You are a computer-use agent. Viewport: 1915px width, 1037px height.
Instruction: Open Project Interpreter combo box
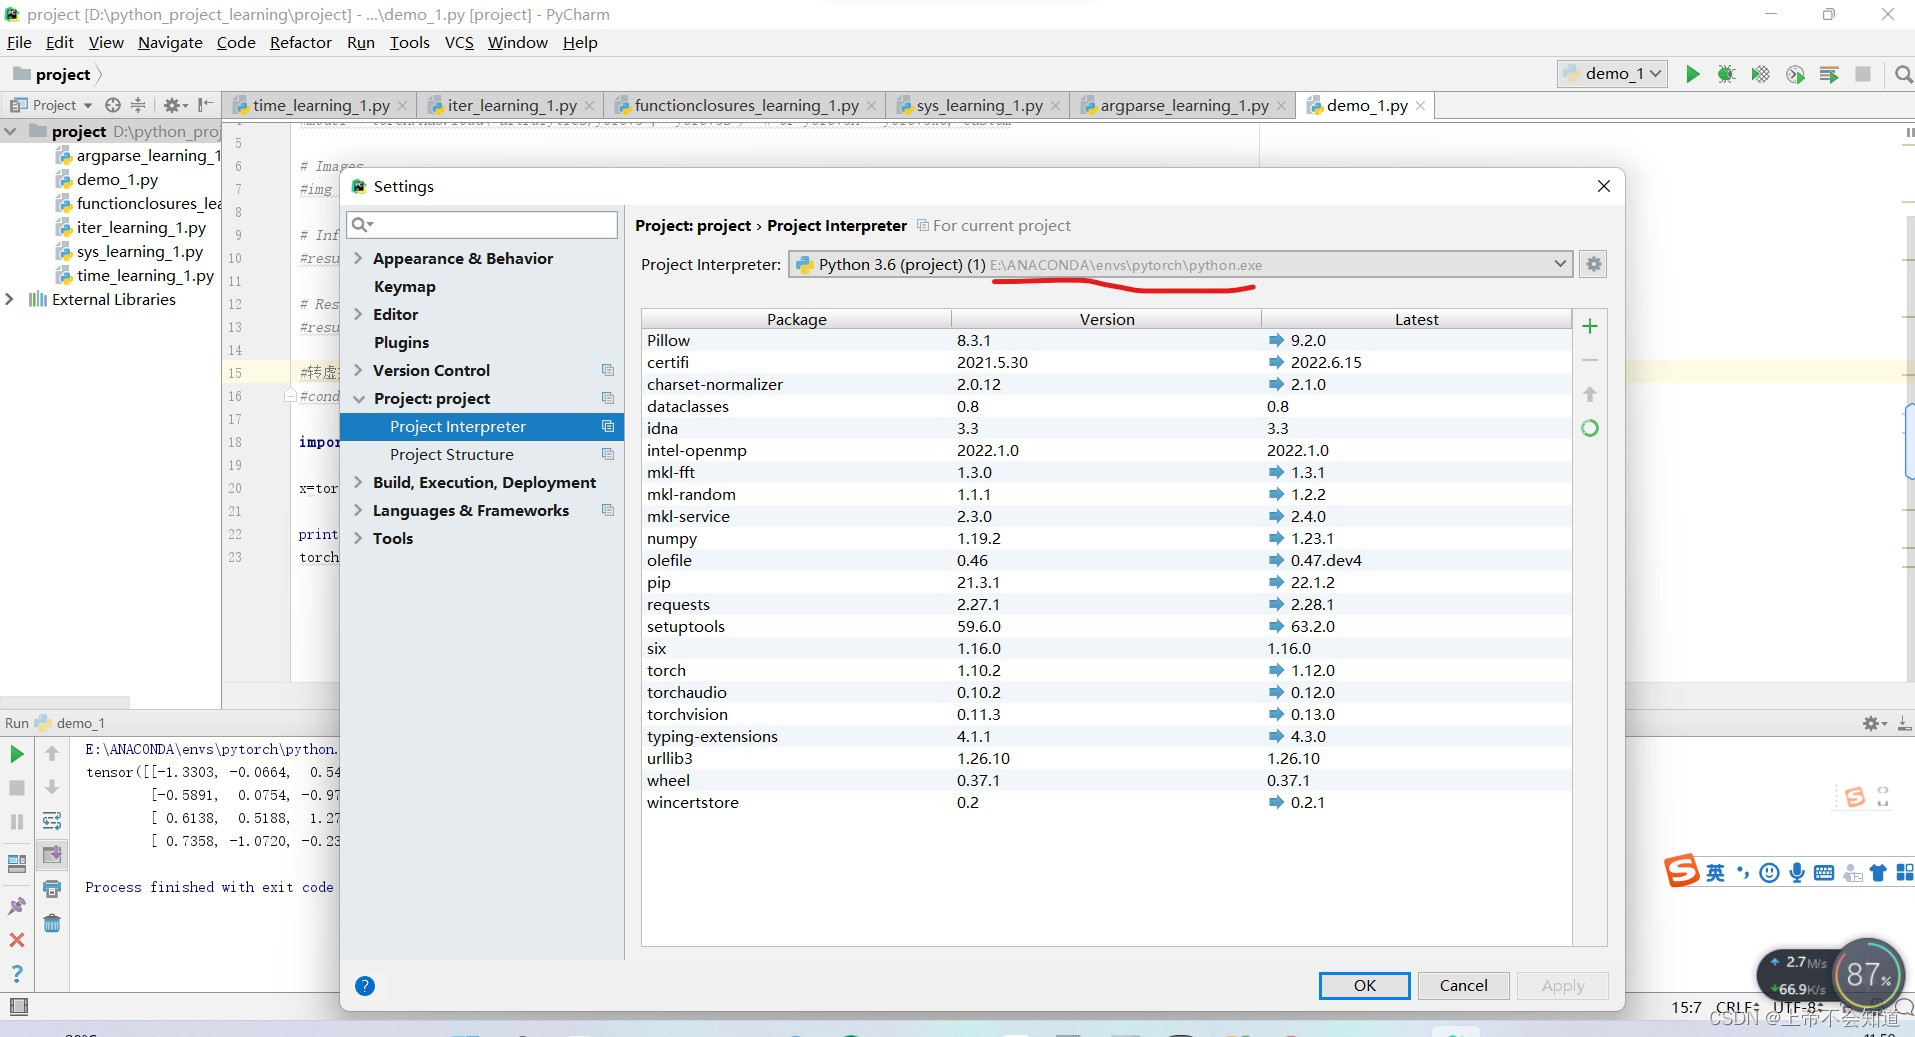point(1181,264)
